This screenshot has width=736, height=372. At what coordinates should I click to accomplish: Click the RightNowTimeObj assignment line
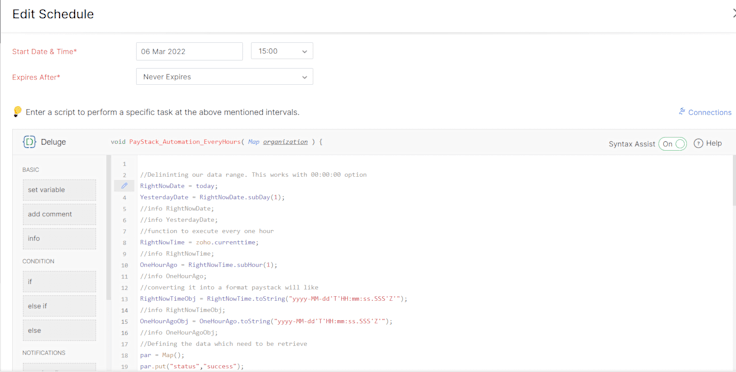point(274,298)
